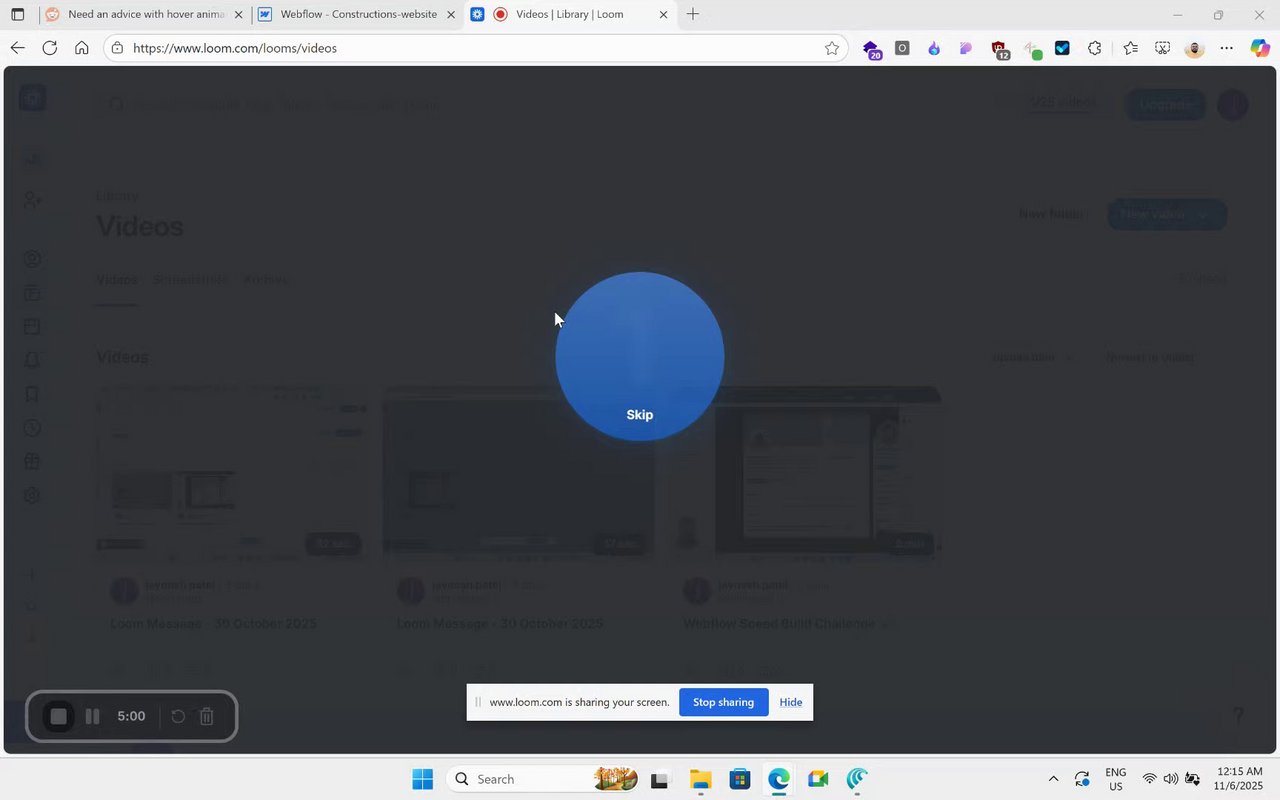Open the tab actions menu icon
This screenshot has height=800, width=1280.
point(18,15)
